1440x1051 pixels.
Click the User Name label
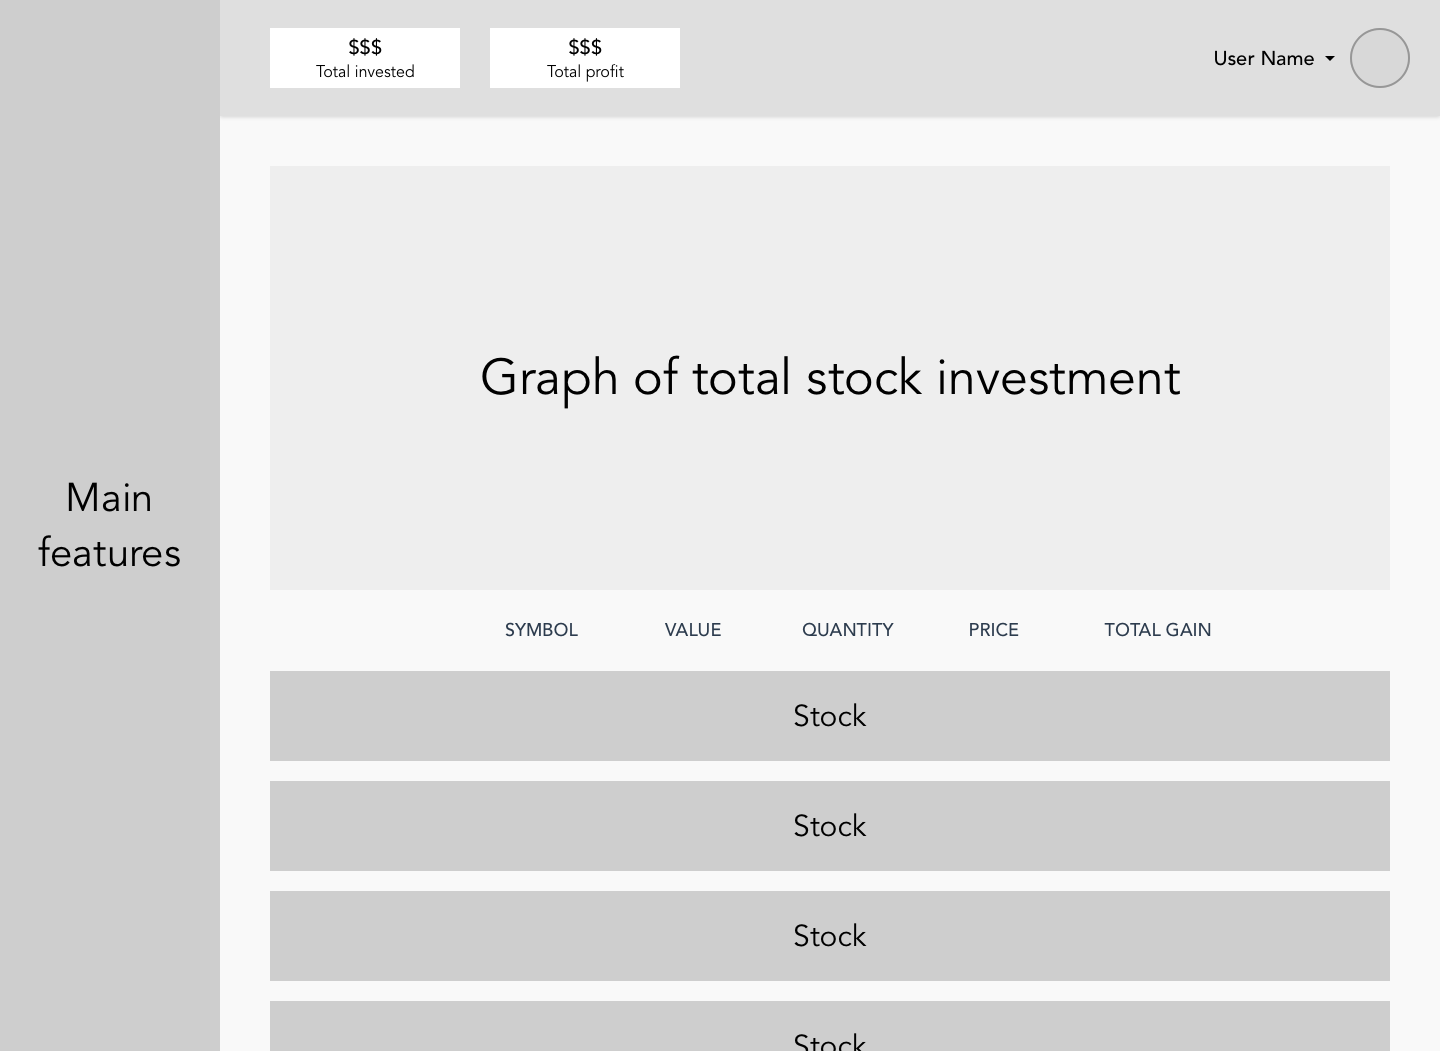(1263, 59)
